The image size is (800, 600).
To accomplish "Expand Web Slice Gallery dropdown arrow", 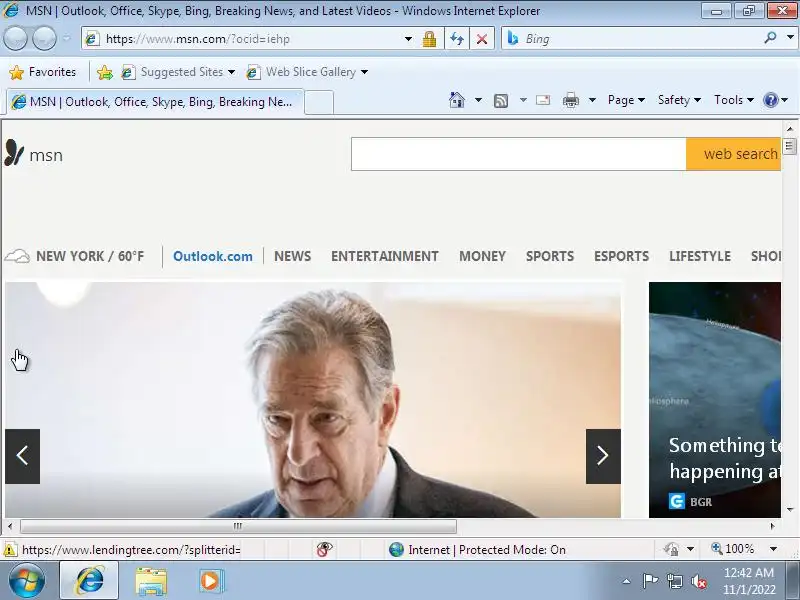I will coord(364,72).
